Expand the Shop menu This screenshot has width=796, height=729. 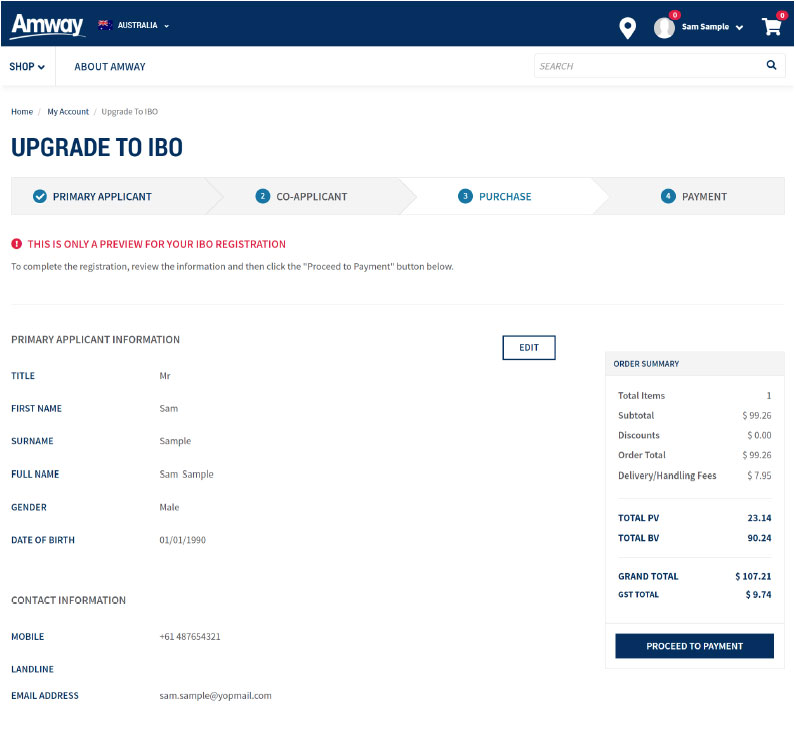pos(27,67)
